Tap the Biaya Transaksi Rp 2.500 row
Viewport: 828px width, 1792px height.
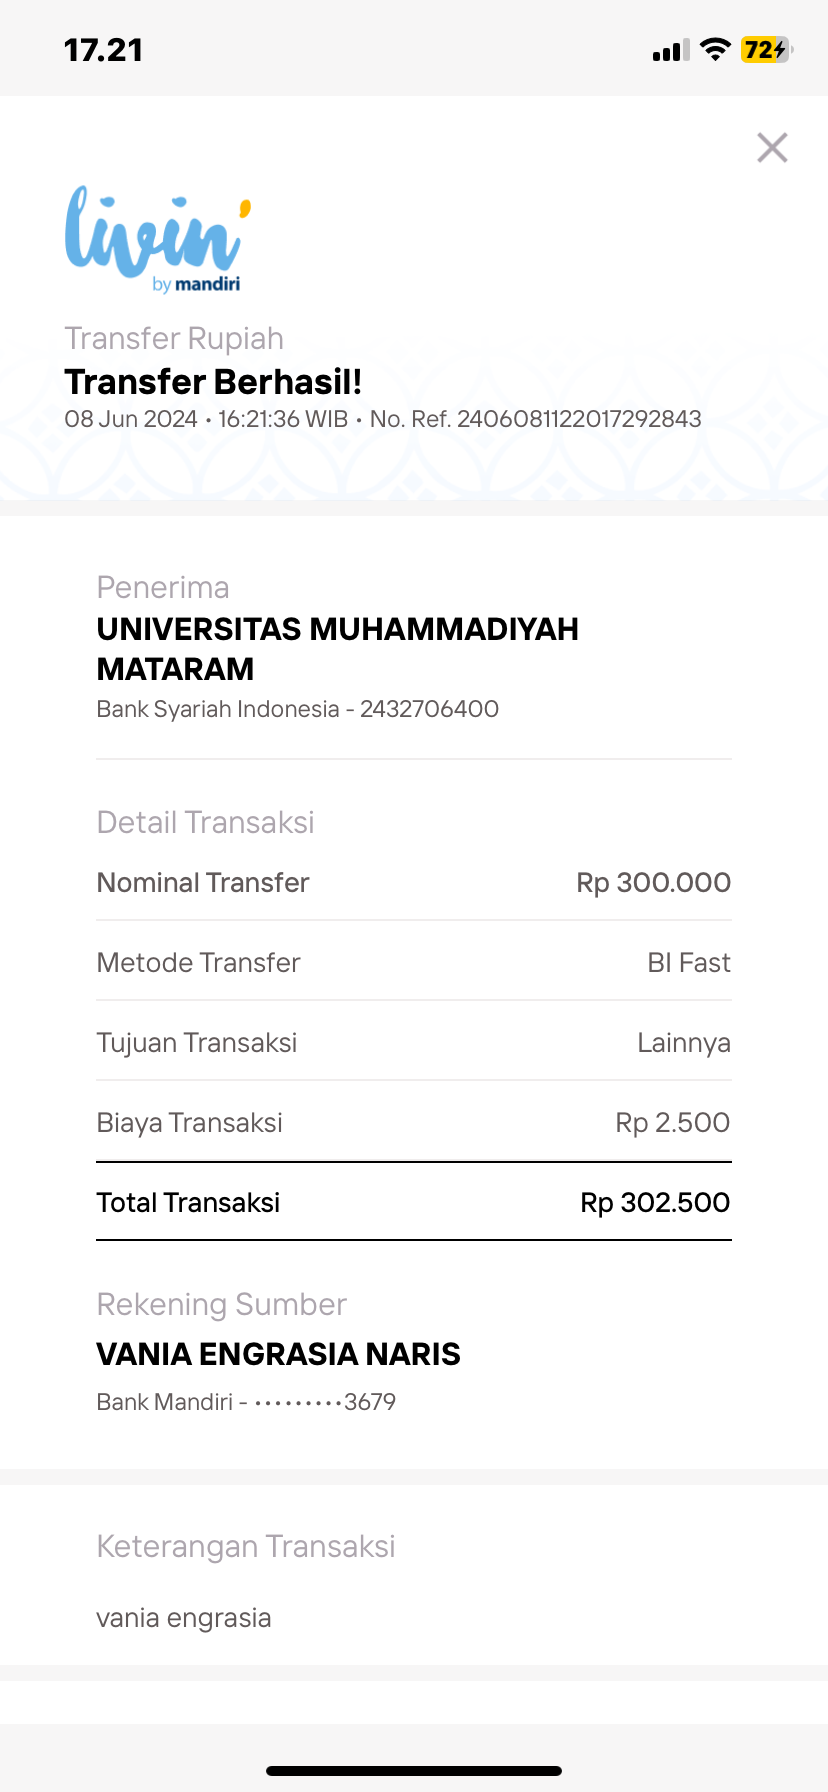(x=414, y=1123)
